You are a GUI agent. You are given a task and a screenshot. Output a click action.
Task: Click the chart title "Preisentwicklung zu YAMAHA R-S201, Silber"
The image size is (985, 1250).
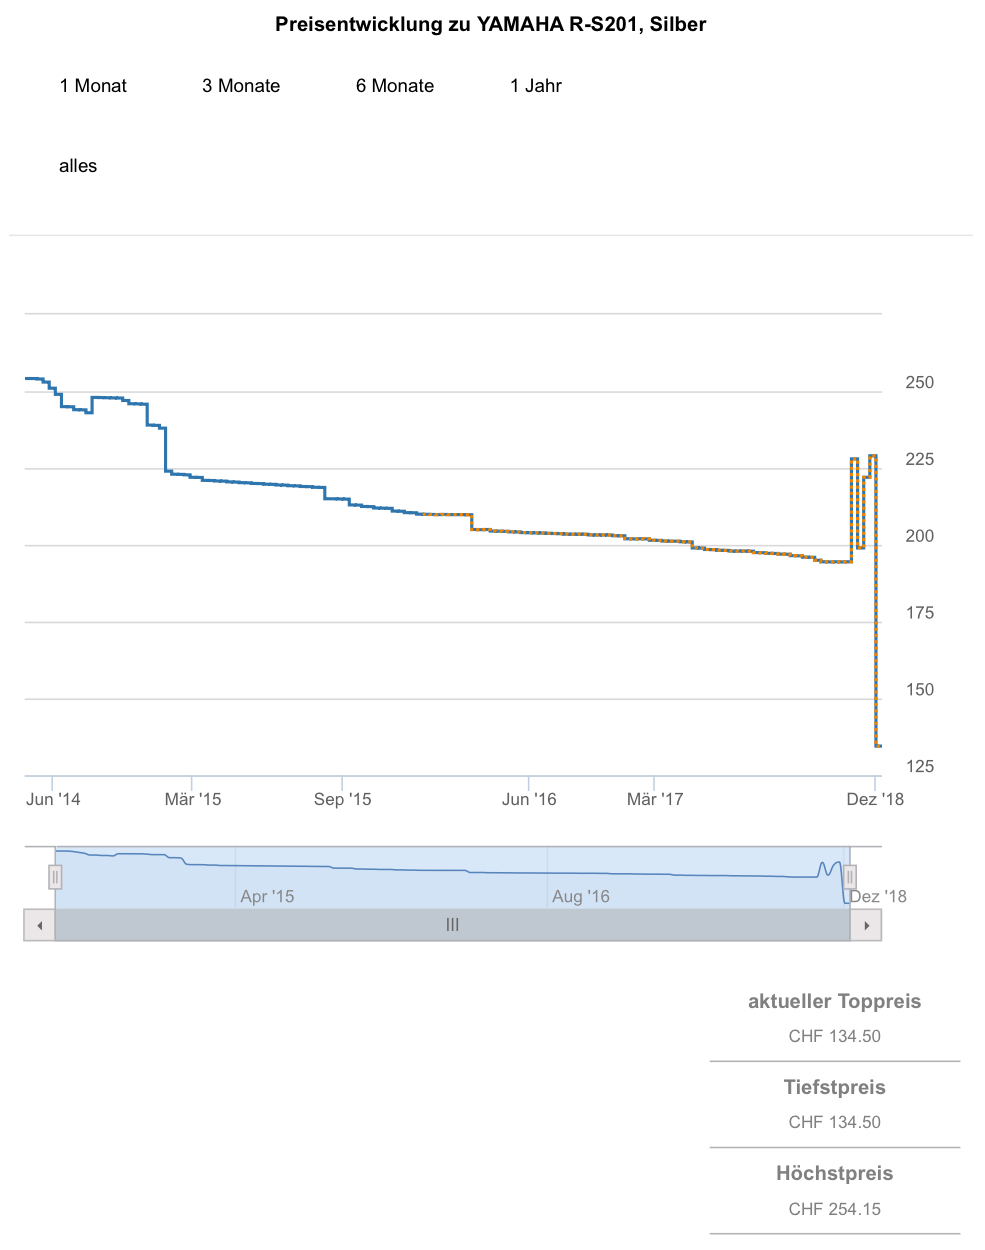click(x=491, y=24)
